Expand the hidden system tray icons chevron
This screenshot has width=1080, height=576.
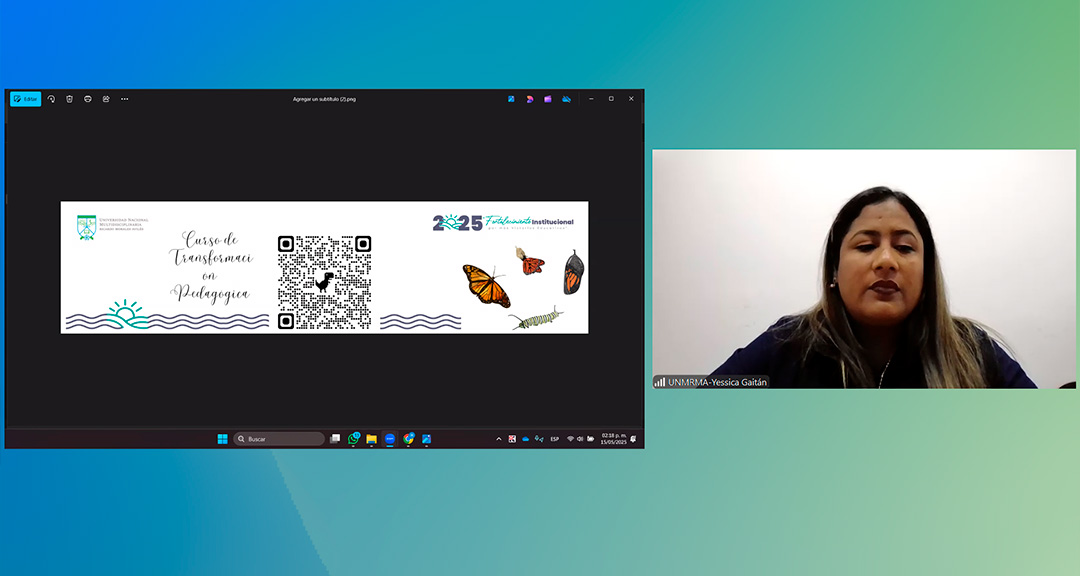click(499, 439)
